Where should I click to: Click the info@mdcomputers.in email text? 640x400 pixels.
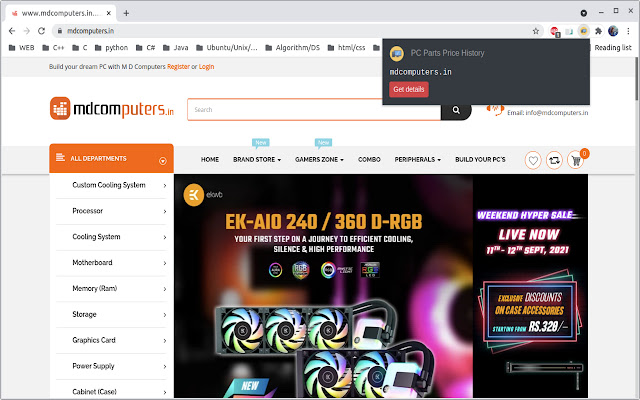point(557,113)
